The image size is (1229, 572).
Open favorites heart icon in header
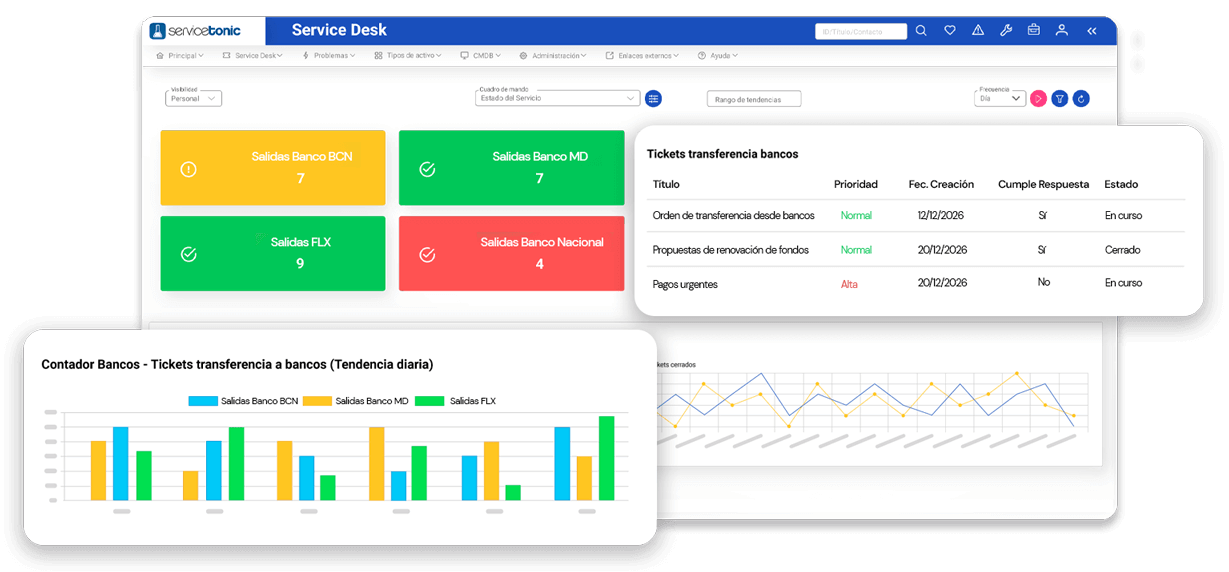tap(950, 30)
